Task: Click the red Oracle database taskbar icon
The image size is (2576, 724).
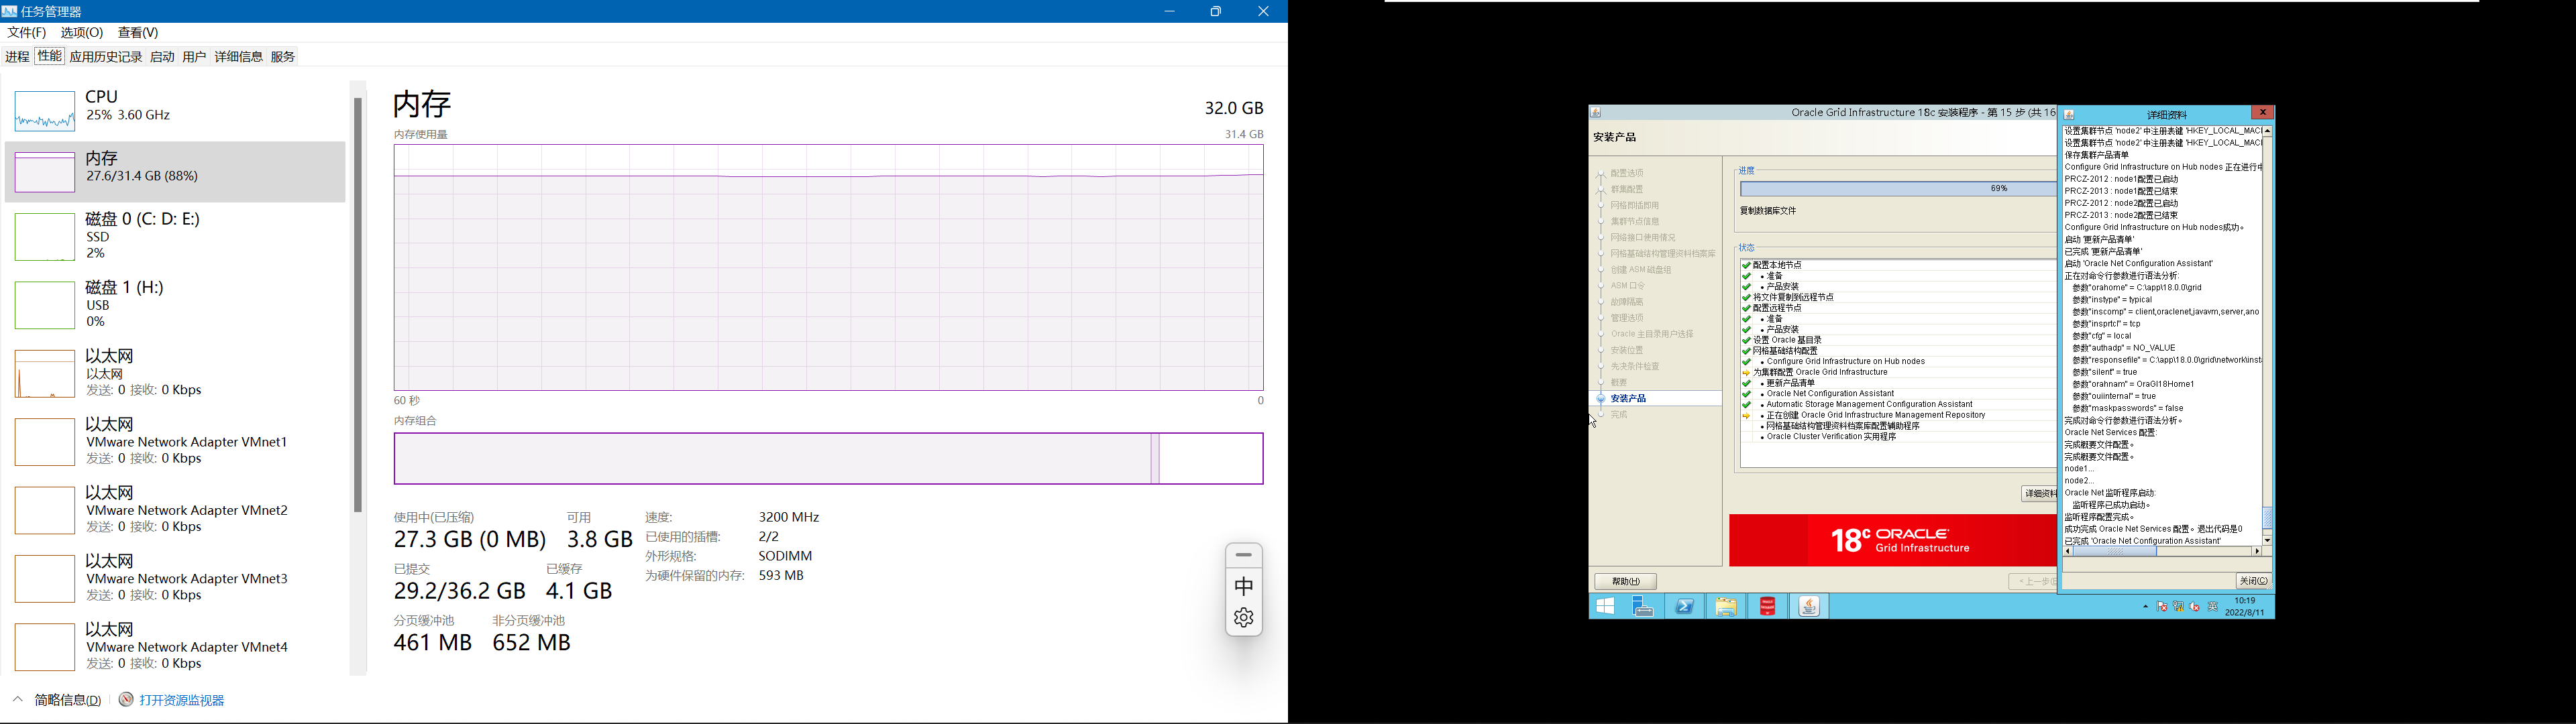Action: tap(1768, 606)
